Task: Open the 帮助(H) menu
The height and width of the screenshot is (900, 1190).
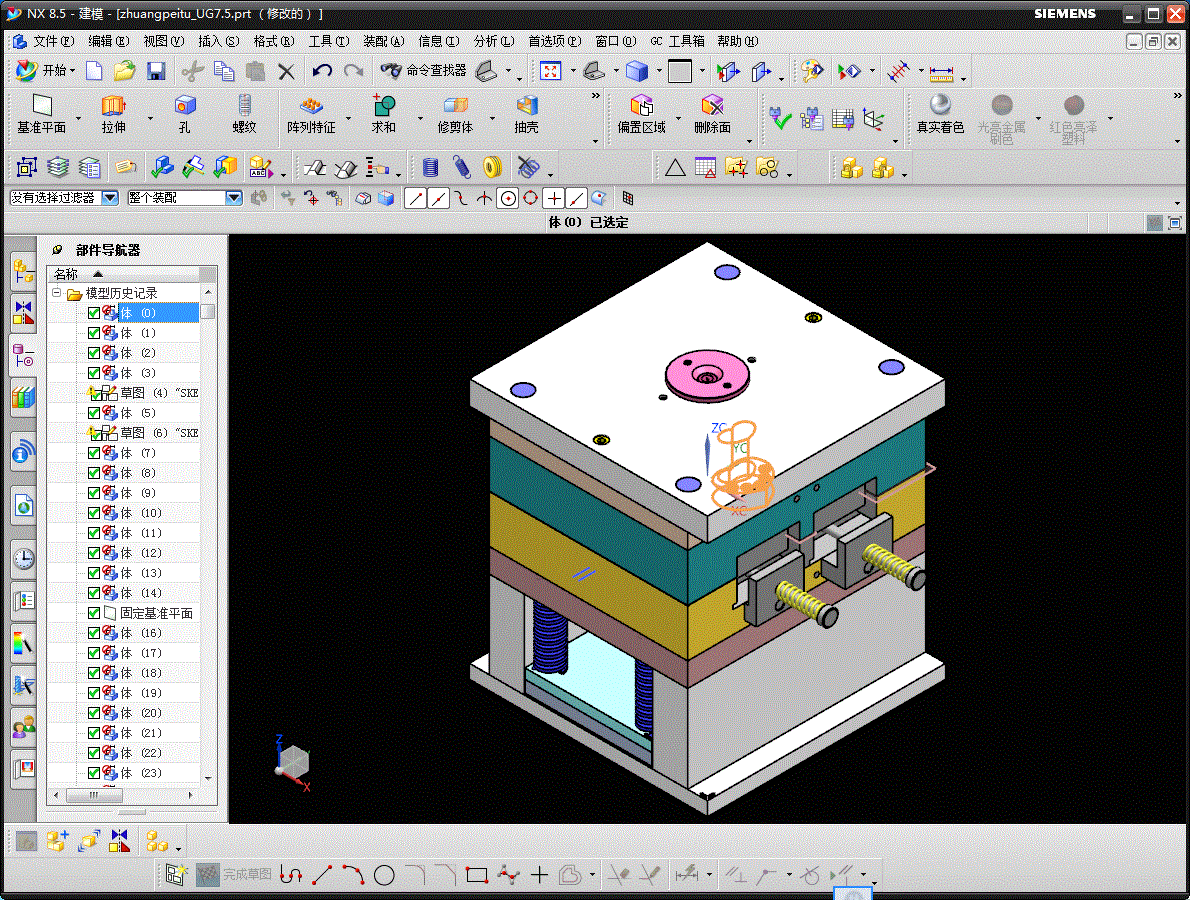Action: (737, 41)
